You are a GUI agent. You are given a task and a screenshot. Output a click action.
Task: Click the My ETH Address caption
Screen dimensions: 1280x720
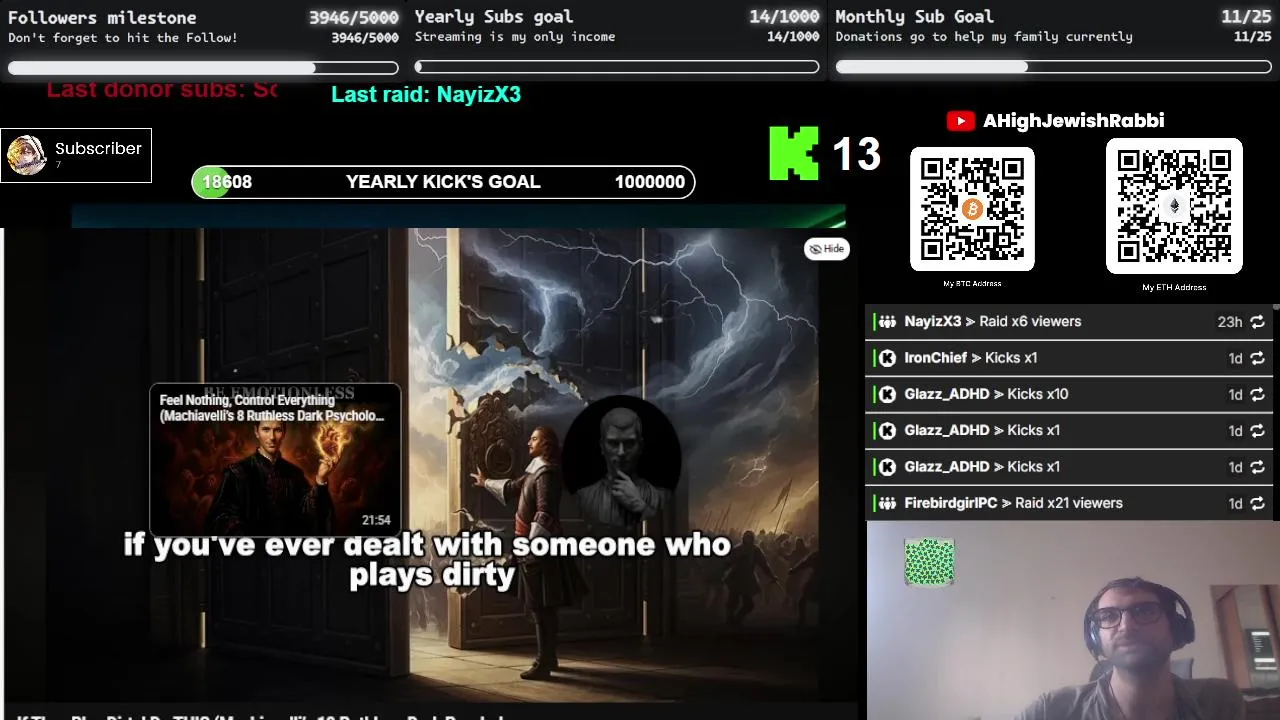click(x=1174, y=287)
